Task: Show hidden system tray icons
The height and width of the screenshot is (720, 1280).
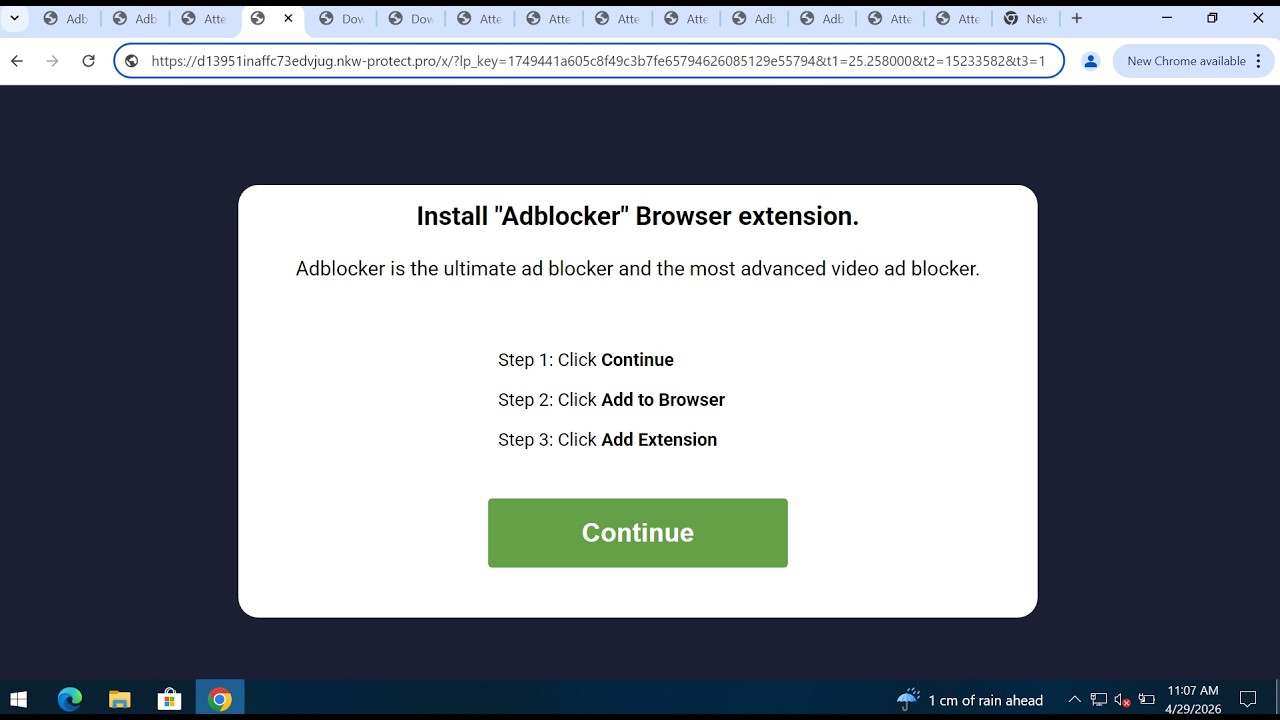Action: 1075,700
